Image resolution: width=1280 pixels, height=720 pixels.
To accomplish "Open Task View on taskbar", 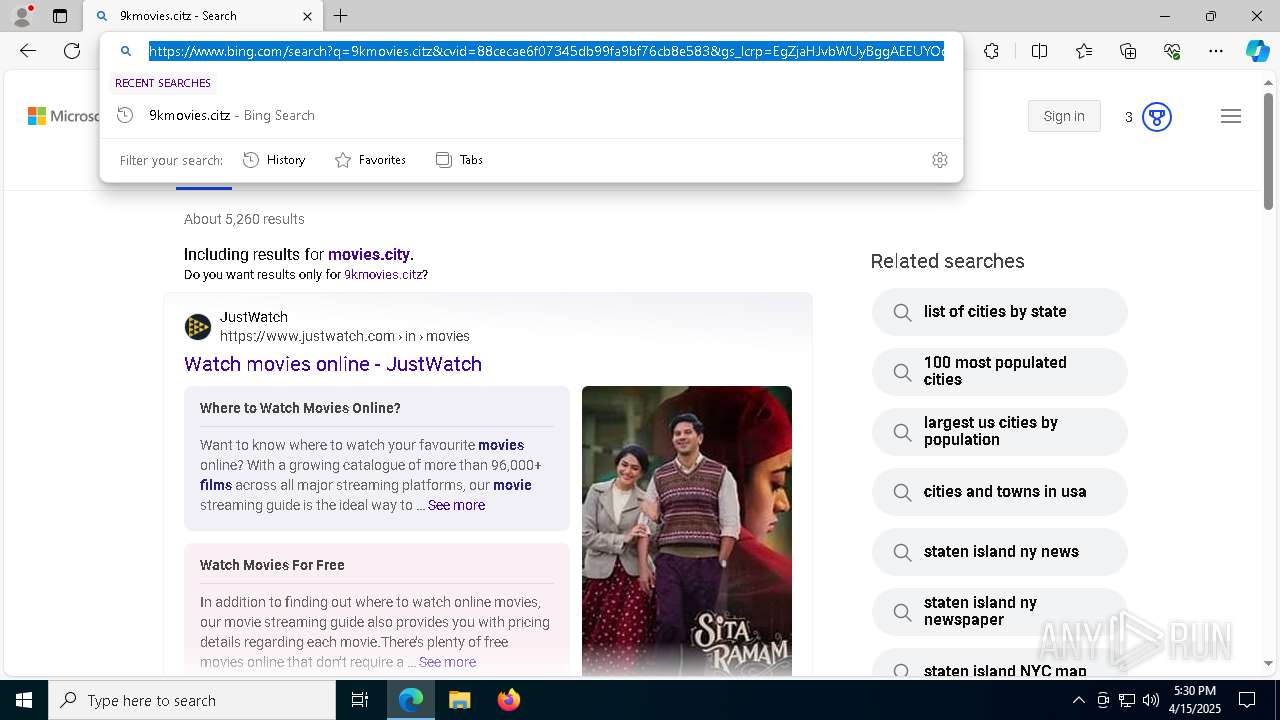I will [360, 700].
